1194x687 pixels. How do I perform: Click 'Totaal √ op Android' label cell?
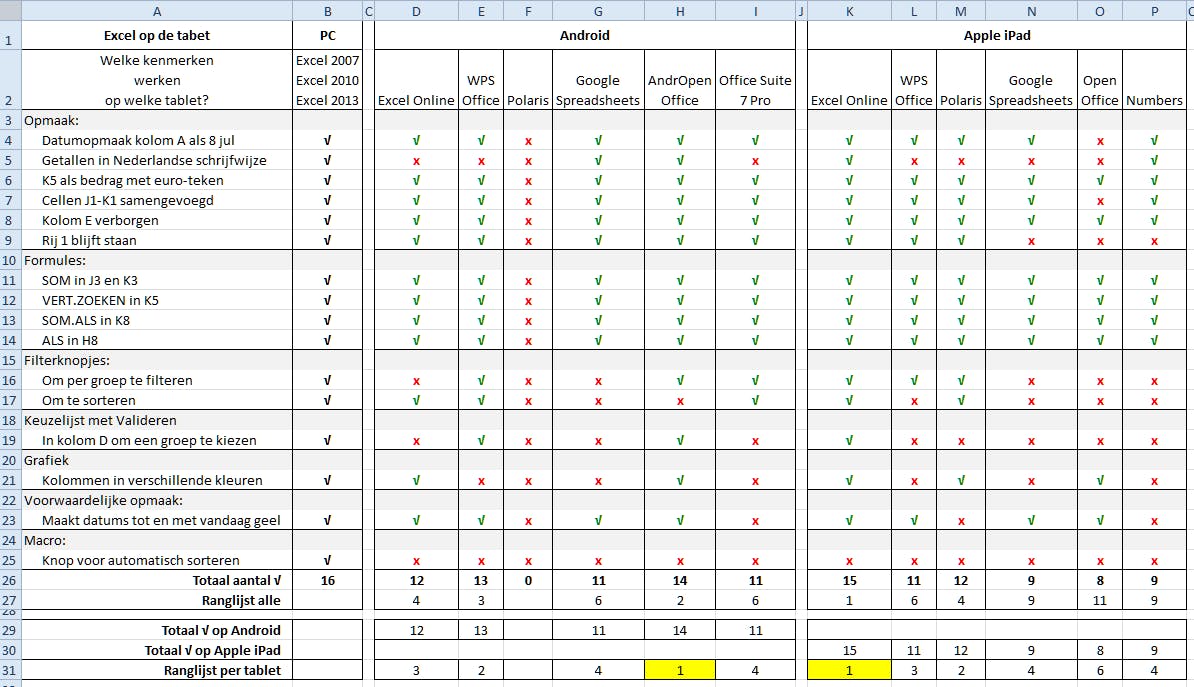[157, 630]
